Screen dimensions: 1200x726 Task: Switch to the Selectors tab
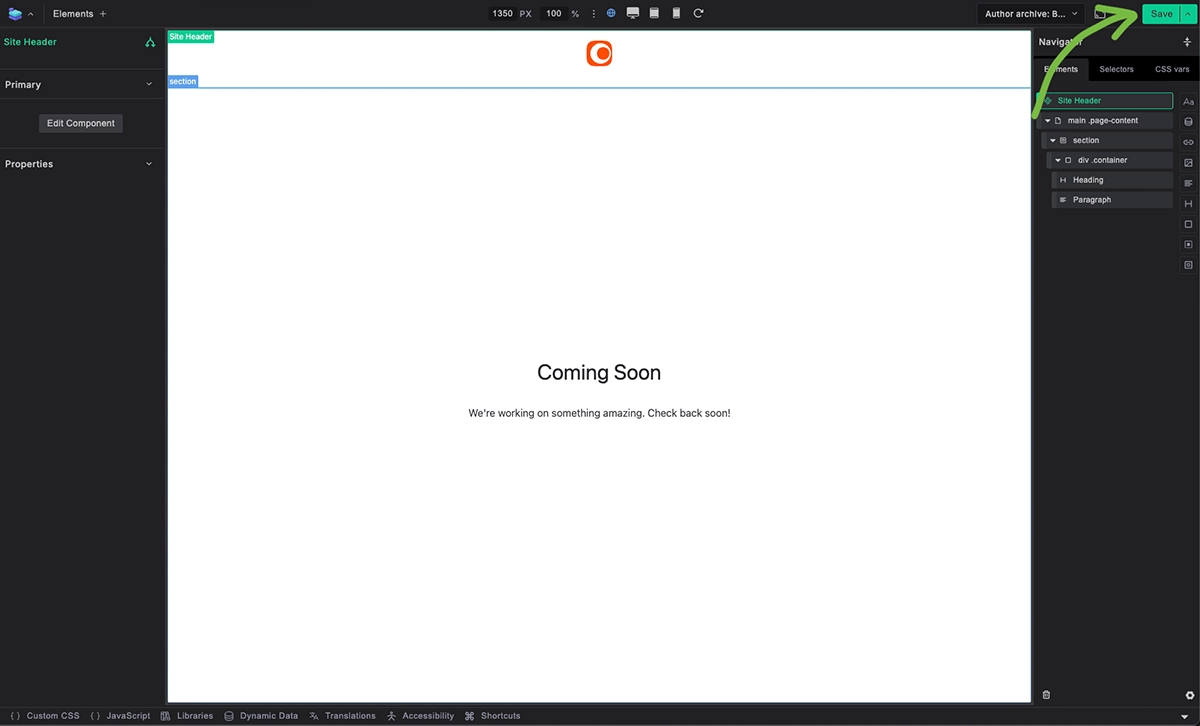coord(1116,69)
